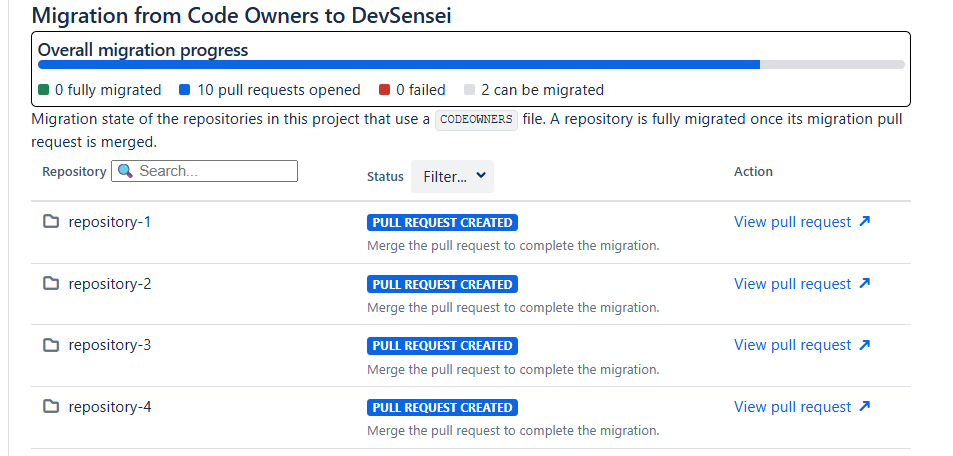Click the merge instruction under repository-4 badge
Viewport: 953px width, 456px height.
click(513, 431)
